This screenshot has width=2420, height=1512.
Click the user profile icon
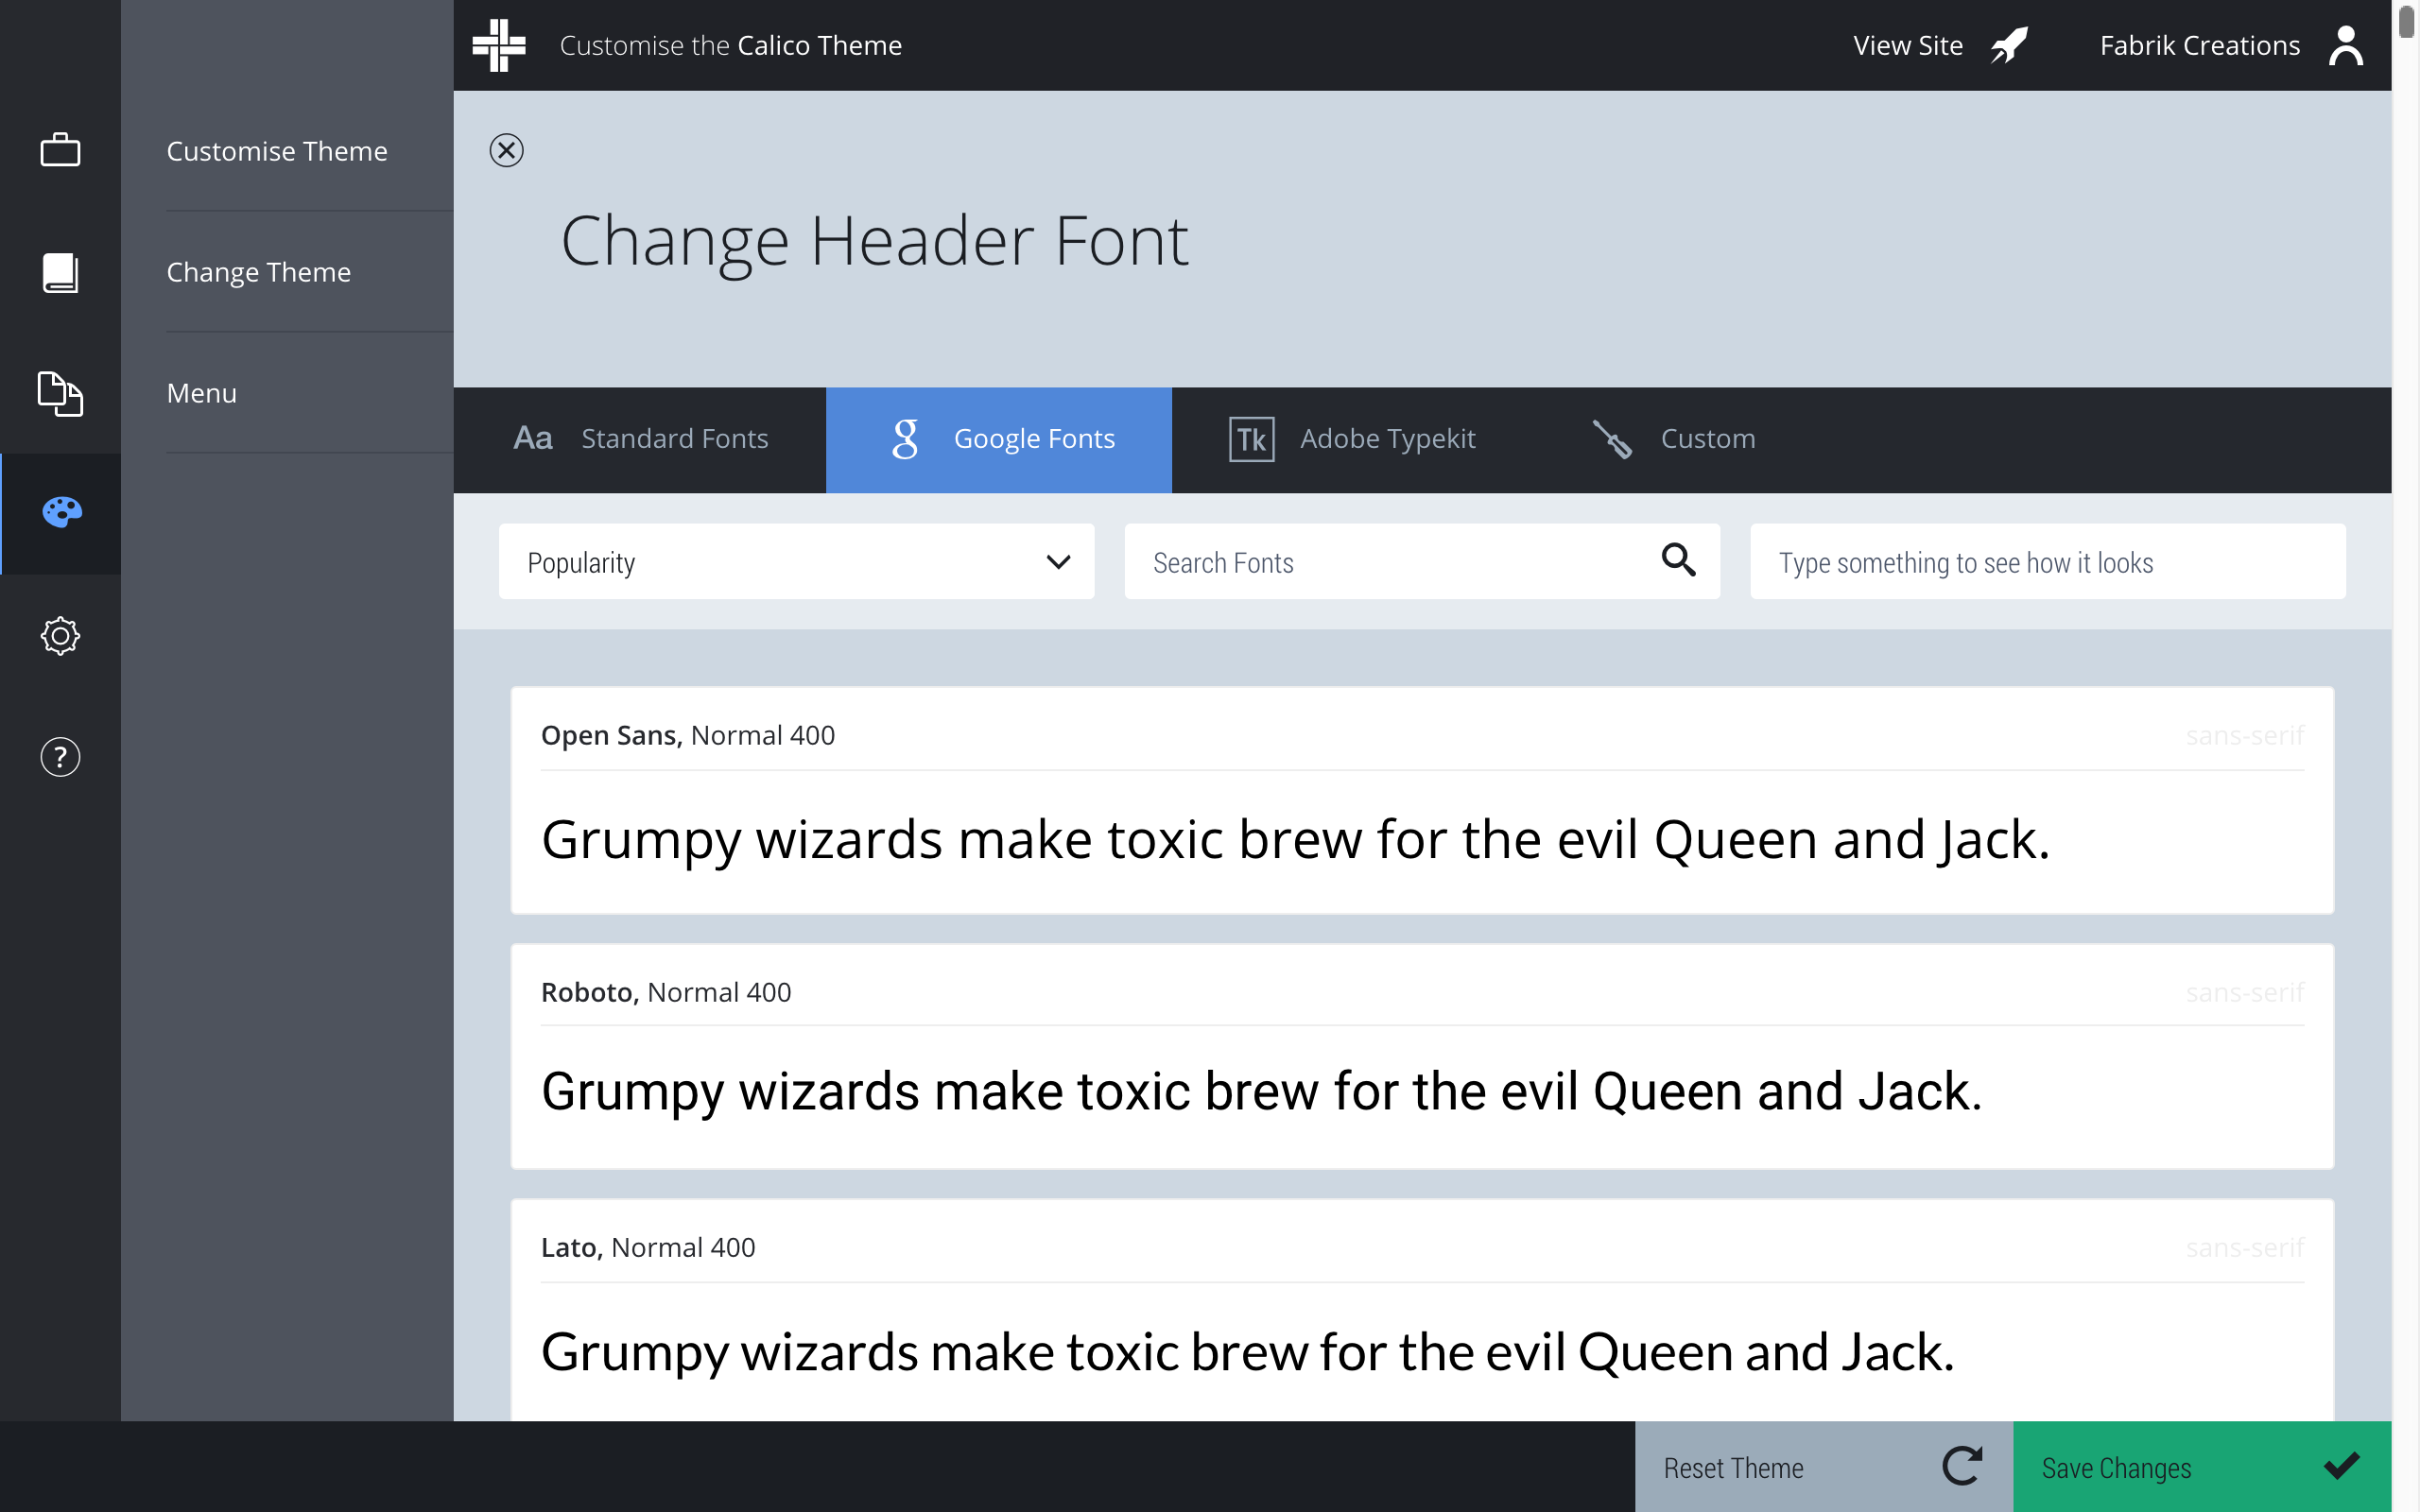(x=2345, y=45)
